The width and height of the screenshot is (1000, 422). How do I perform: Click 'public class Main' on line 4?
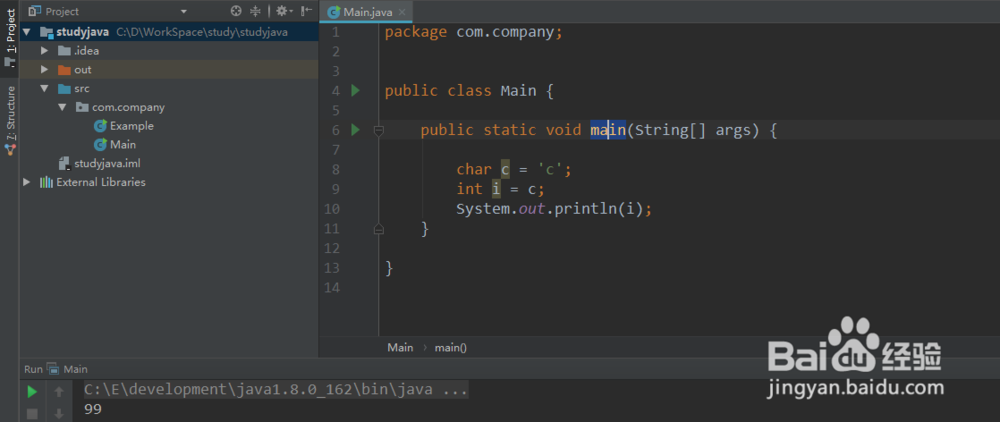(460, 91)
